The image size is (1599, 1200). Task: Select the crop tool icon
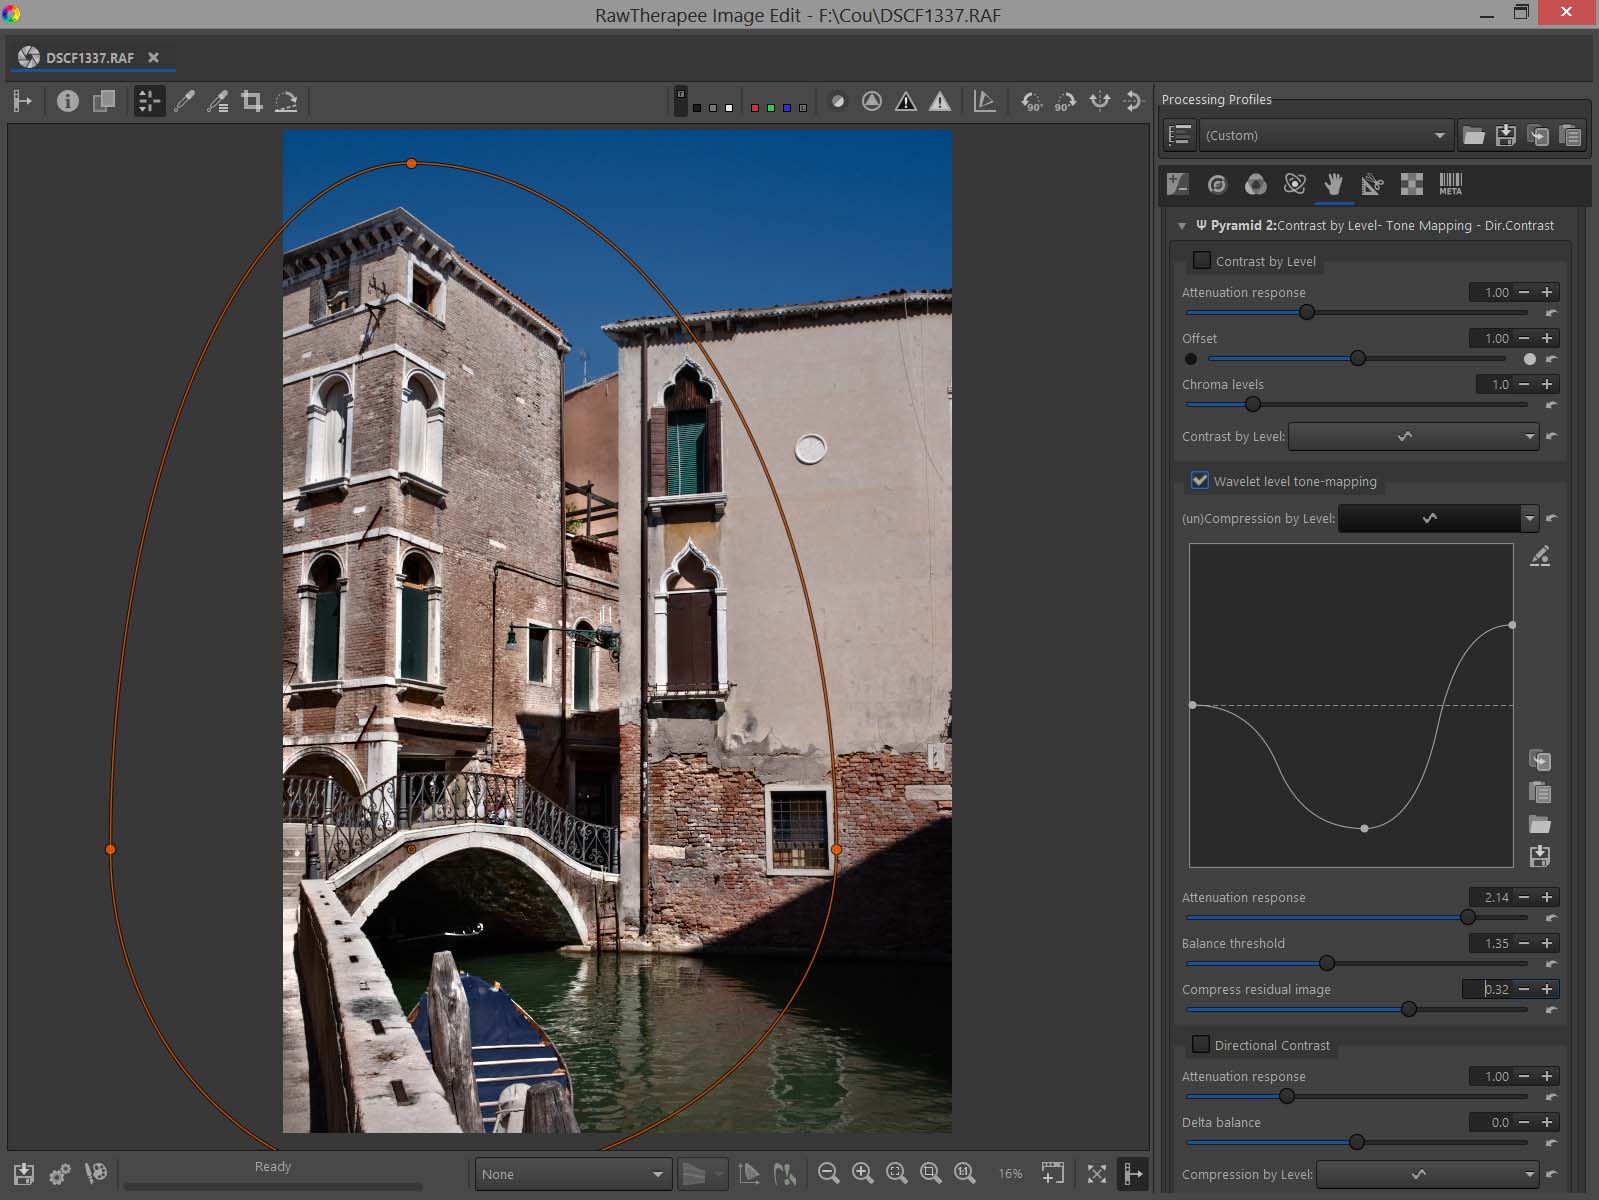click(252, 101)
